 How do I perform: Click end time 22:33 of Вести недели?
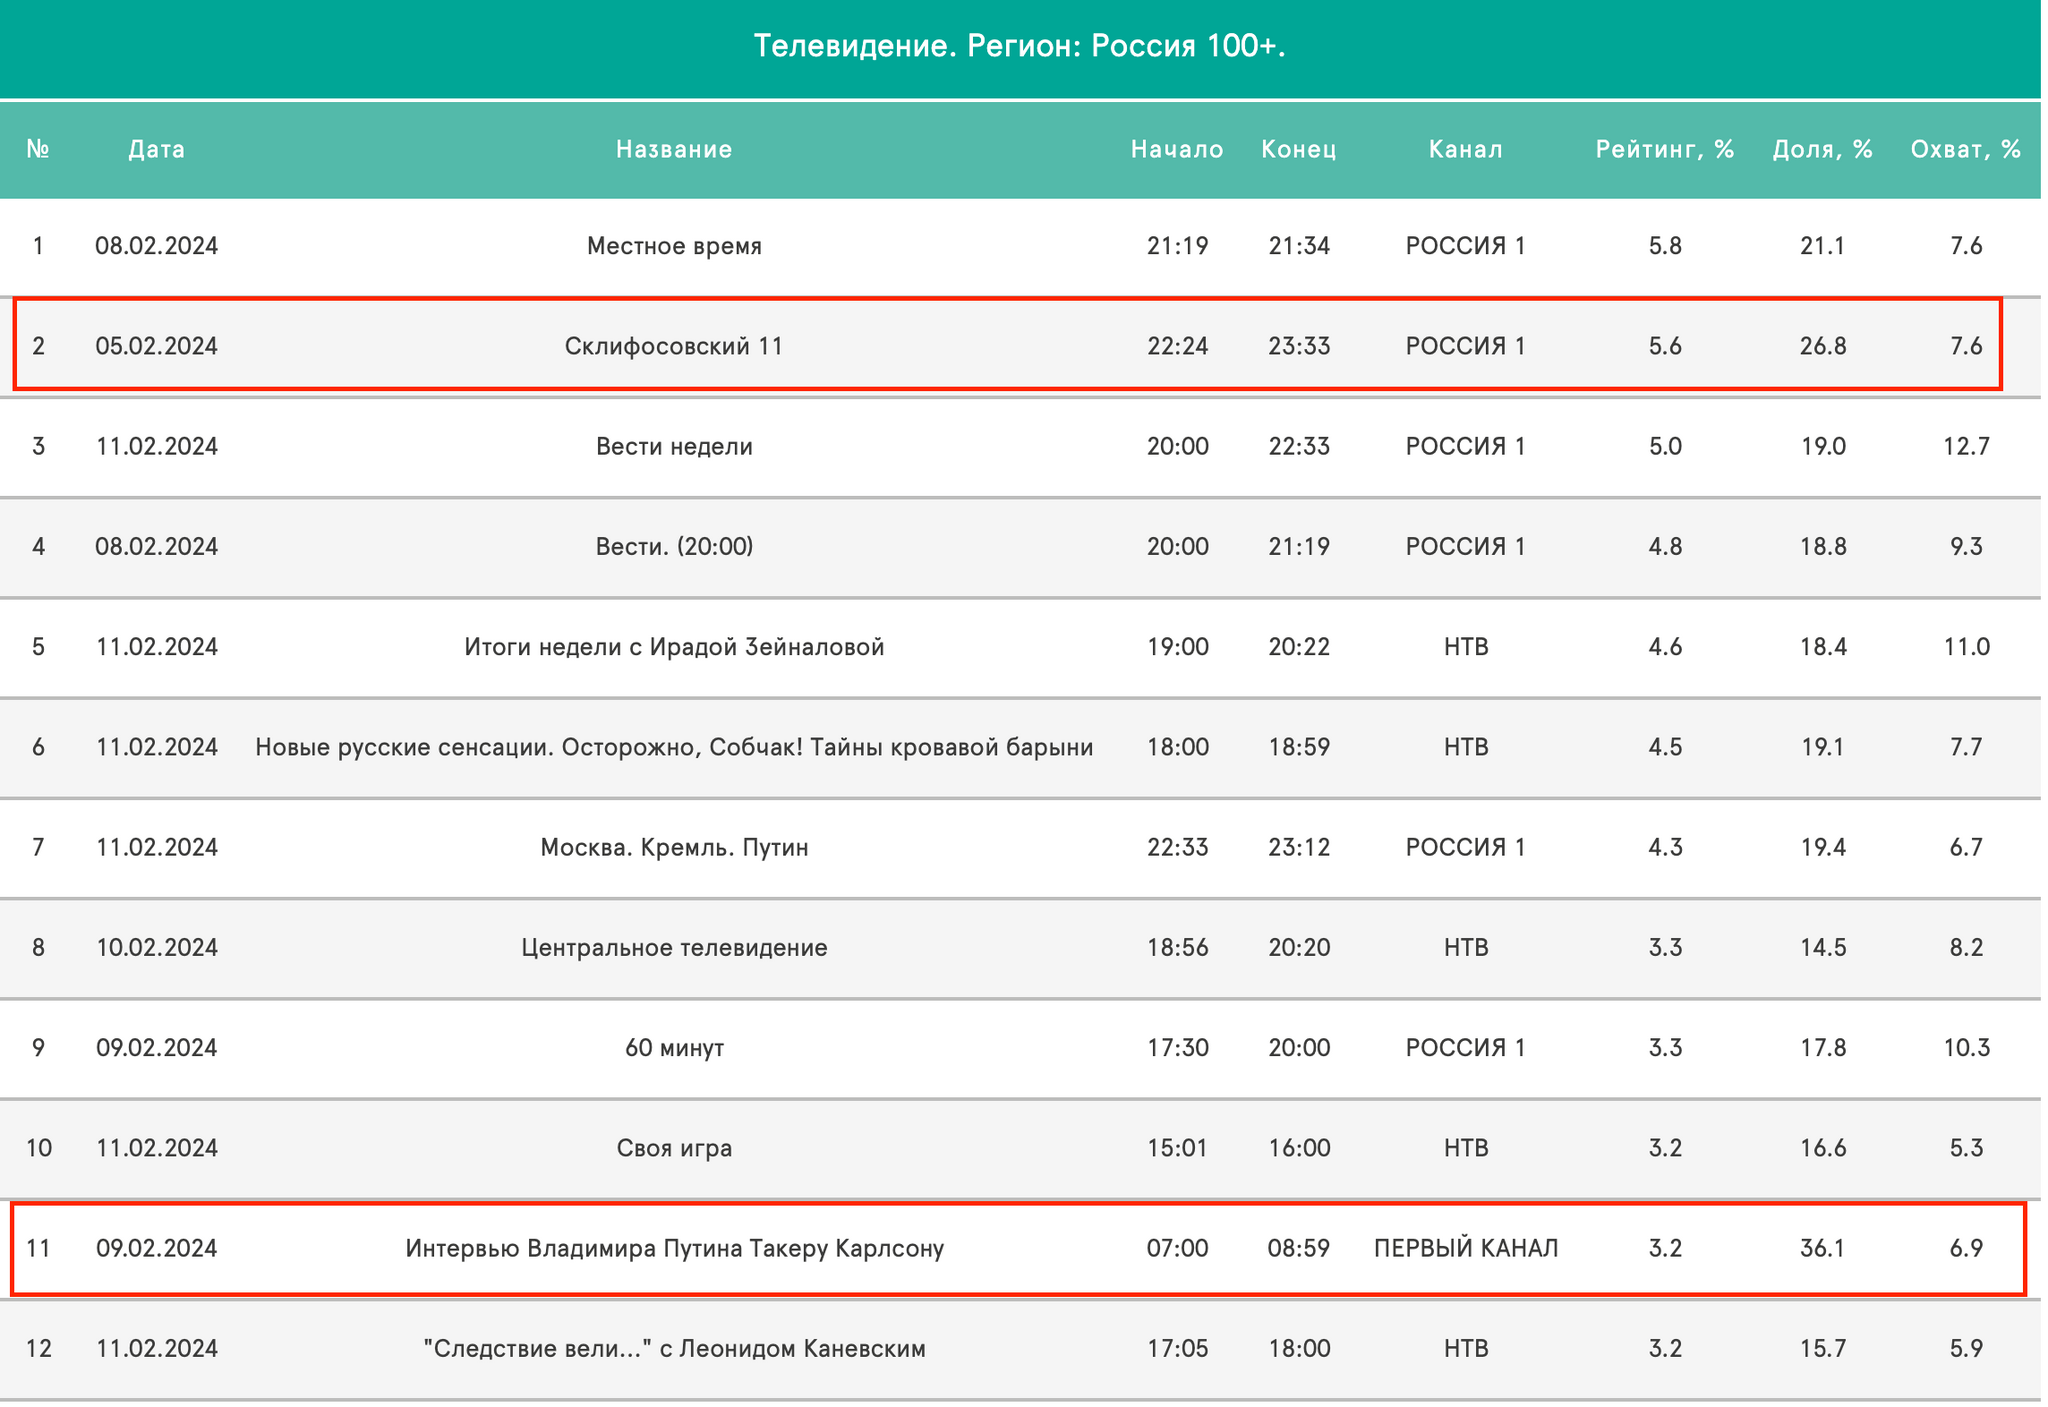click(1299, 446)
